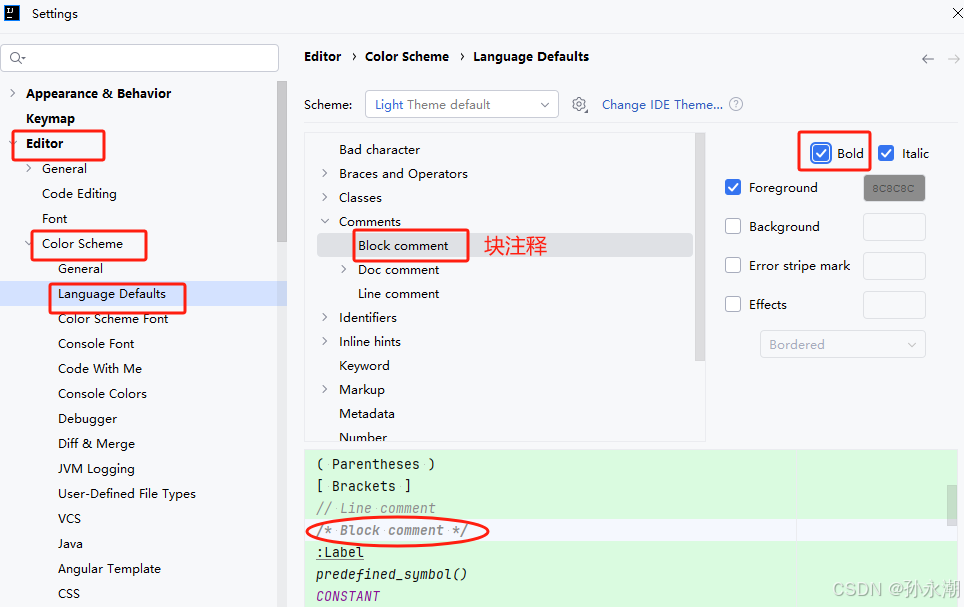The height and width of the screenshot is (607, 964).
Task: Expand the Classes group
Action: pos(325,197)
